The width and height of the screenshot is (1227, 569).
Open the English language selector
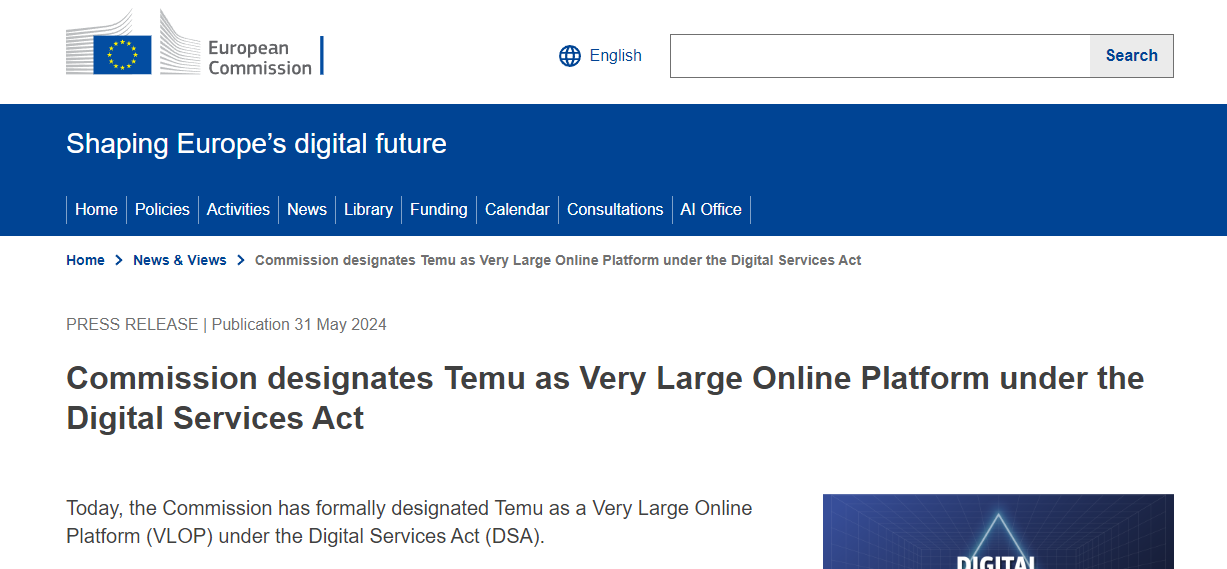pyautogui.click(x=600, y=56)
